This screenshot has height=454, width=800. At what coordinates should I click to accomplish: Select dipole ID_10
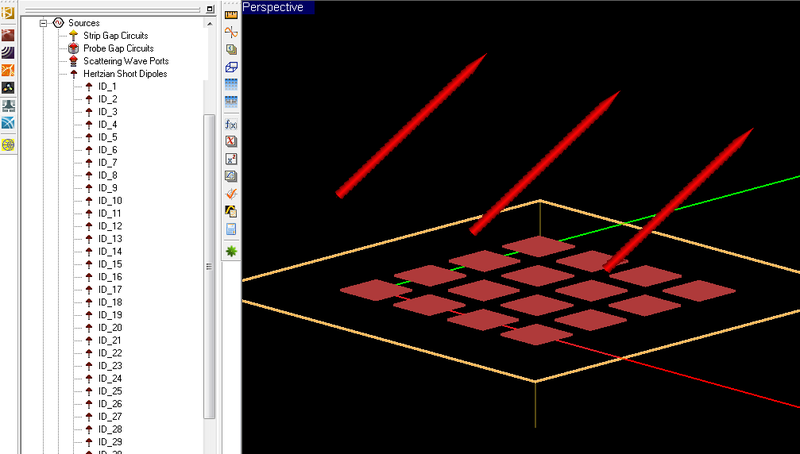click(110, 200)
